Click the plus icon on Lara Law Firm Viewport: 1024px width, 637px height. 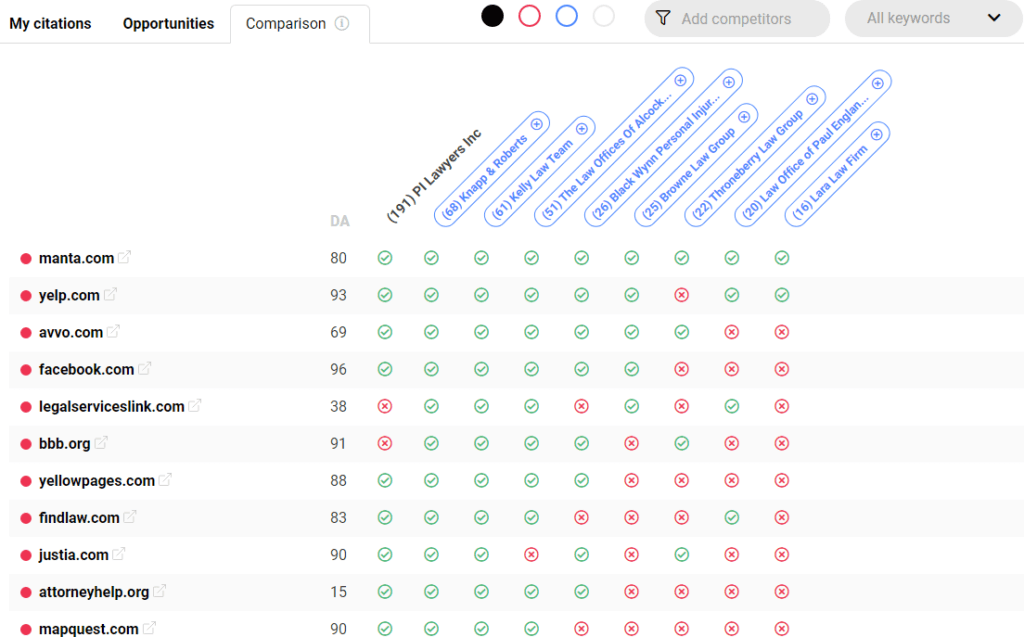(x=876, y=134)
